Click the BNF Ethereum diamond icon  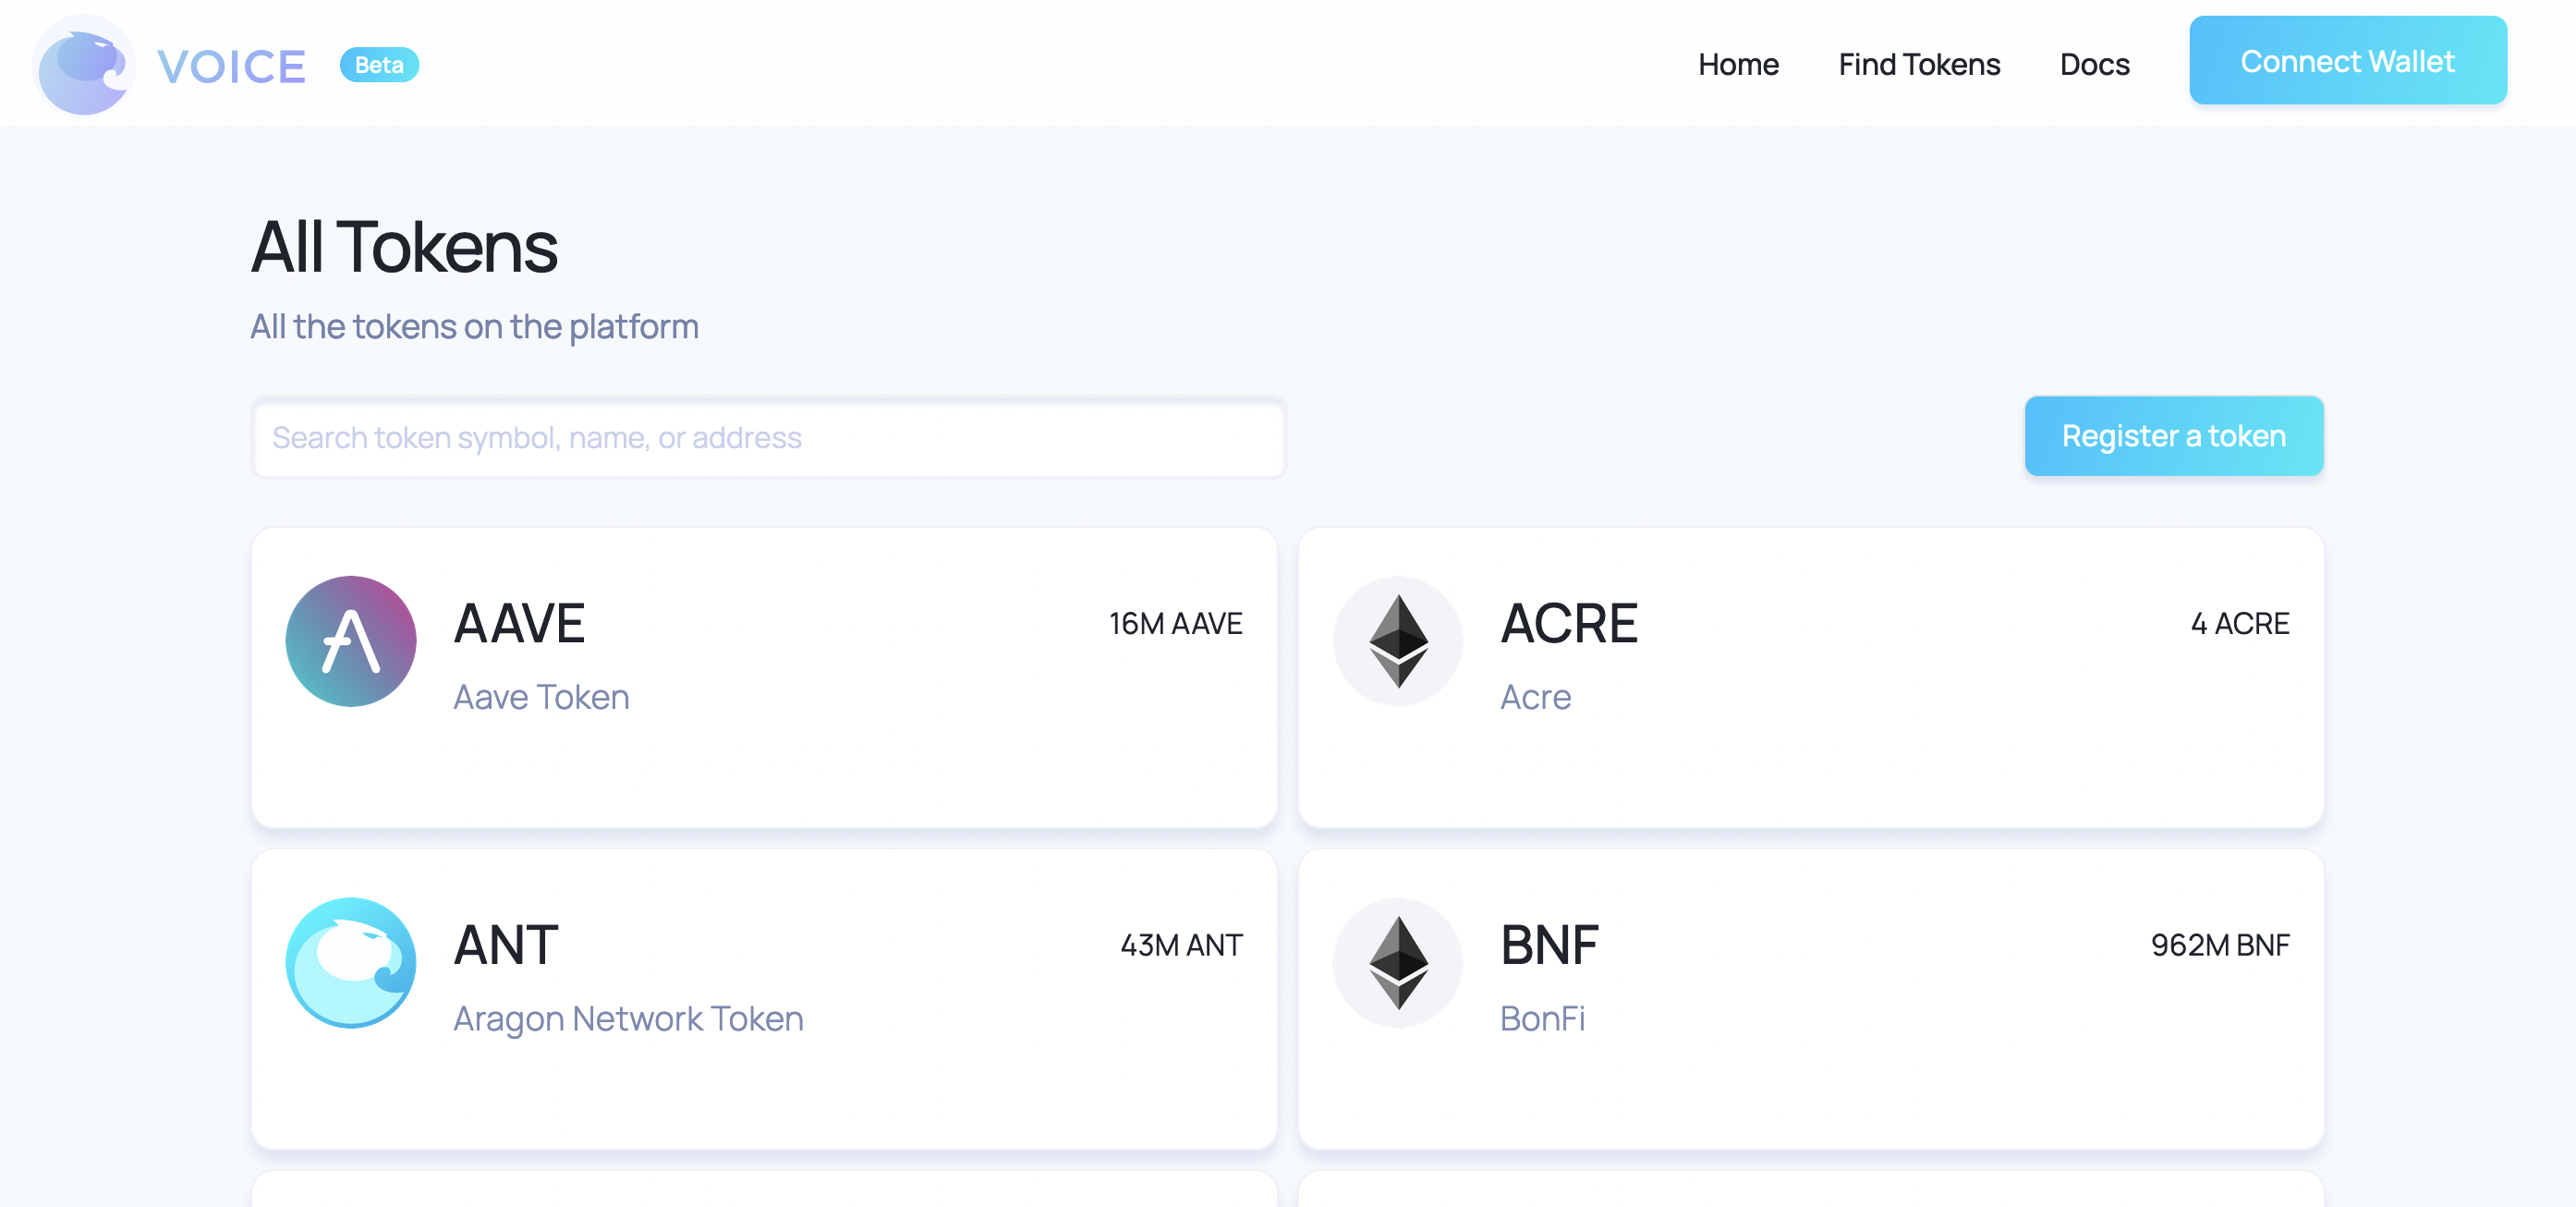tap(1398, 962)
